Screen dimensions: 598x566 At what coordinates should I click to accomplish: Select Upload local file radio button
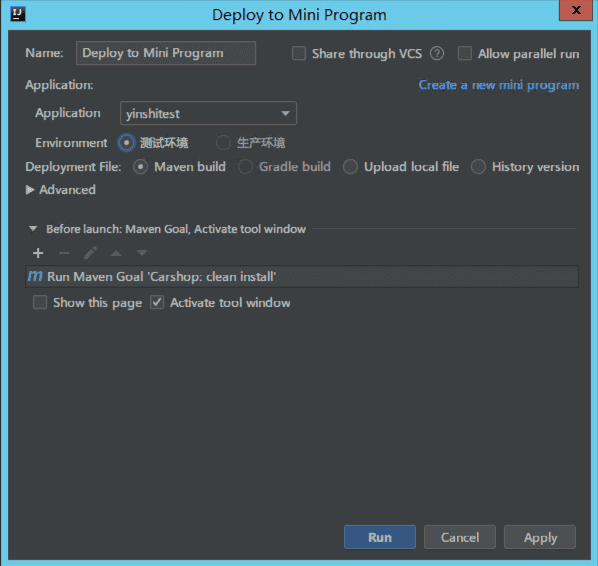(x=350, y=167)
